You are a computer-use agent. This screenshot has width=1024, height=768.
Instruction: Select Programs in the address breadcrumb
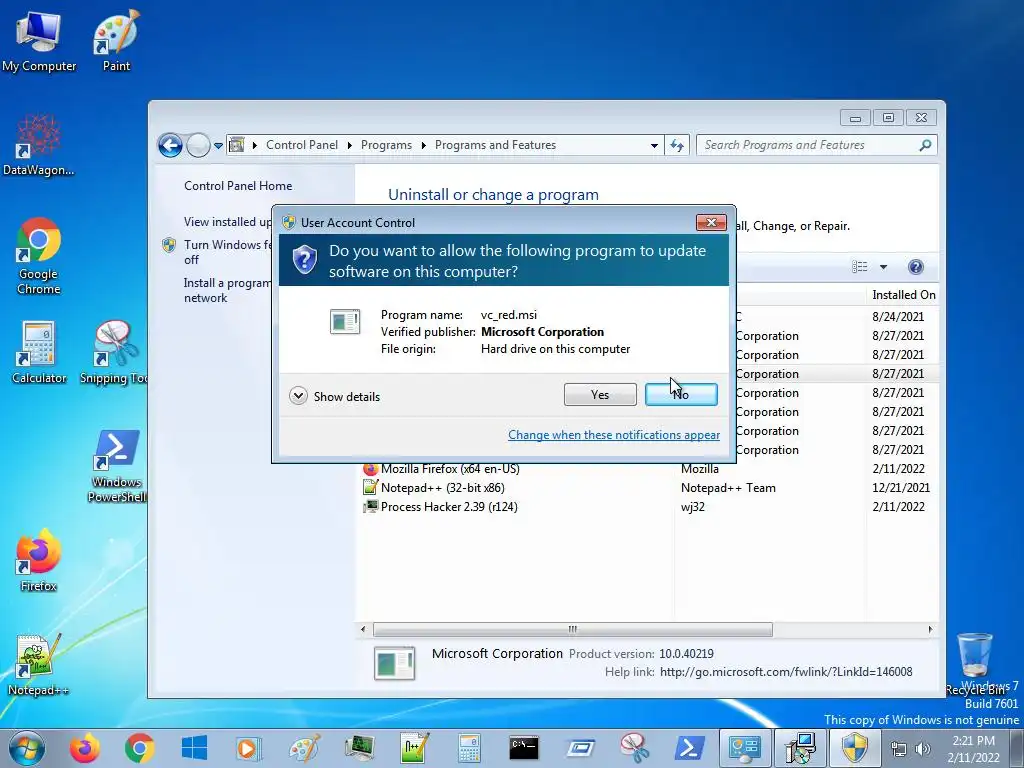(386, 145)
